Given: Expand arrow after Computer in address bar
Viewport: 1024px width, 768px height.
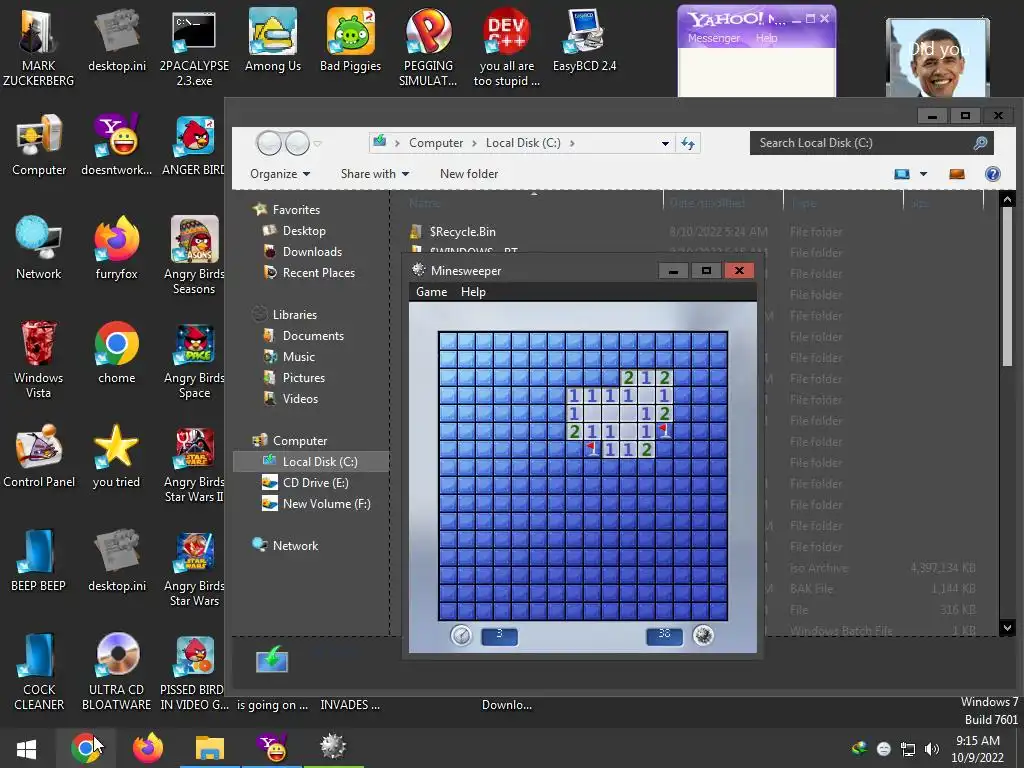Looking at the screenshot, I should pos(474,143).
